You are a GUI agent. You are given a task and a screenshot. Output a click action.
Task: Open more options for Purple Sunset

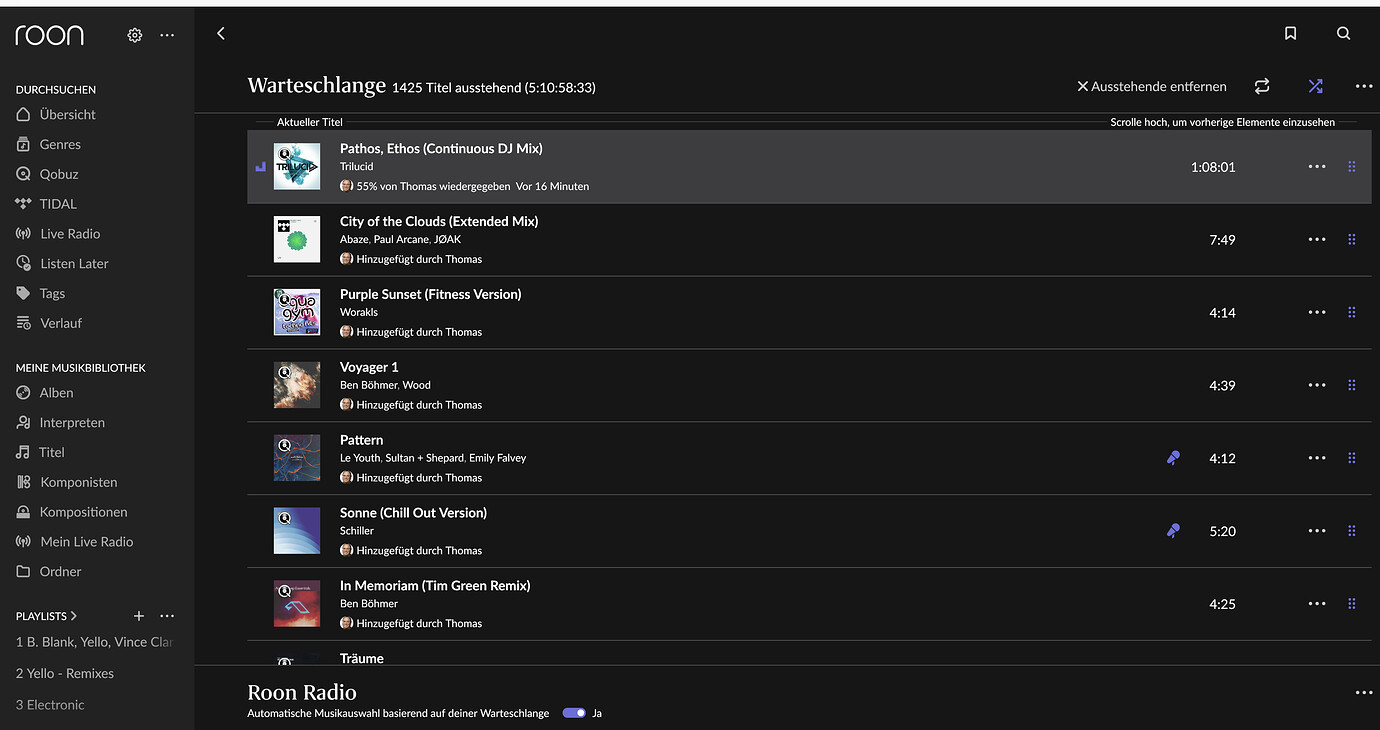(1317, 313)
